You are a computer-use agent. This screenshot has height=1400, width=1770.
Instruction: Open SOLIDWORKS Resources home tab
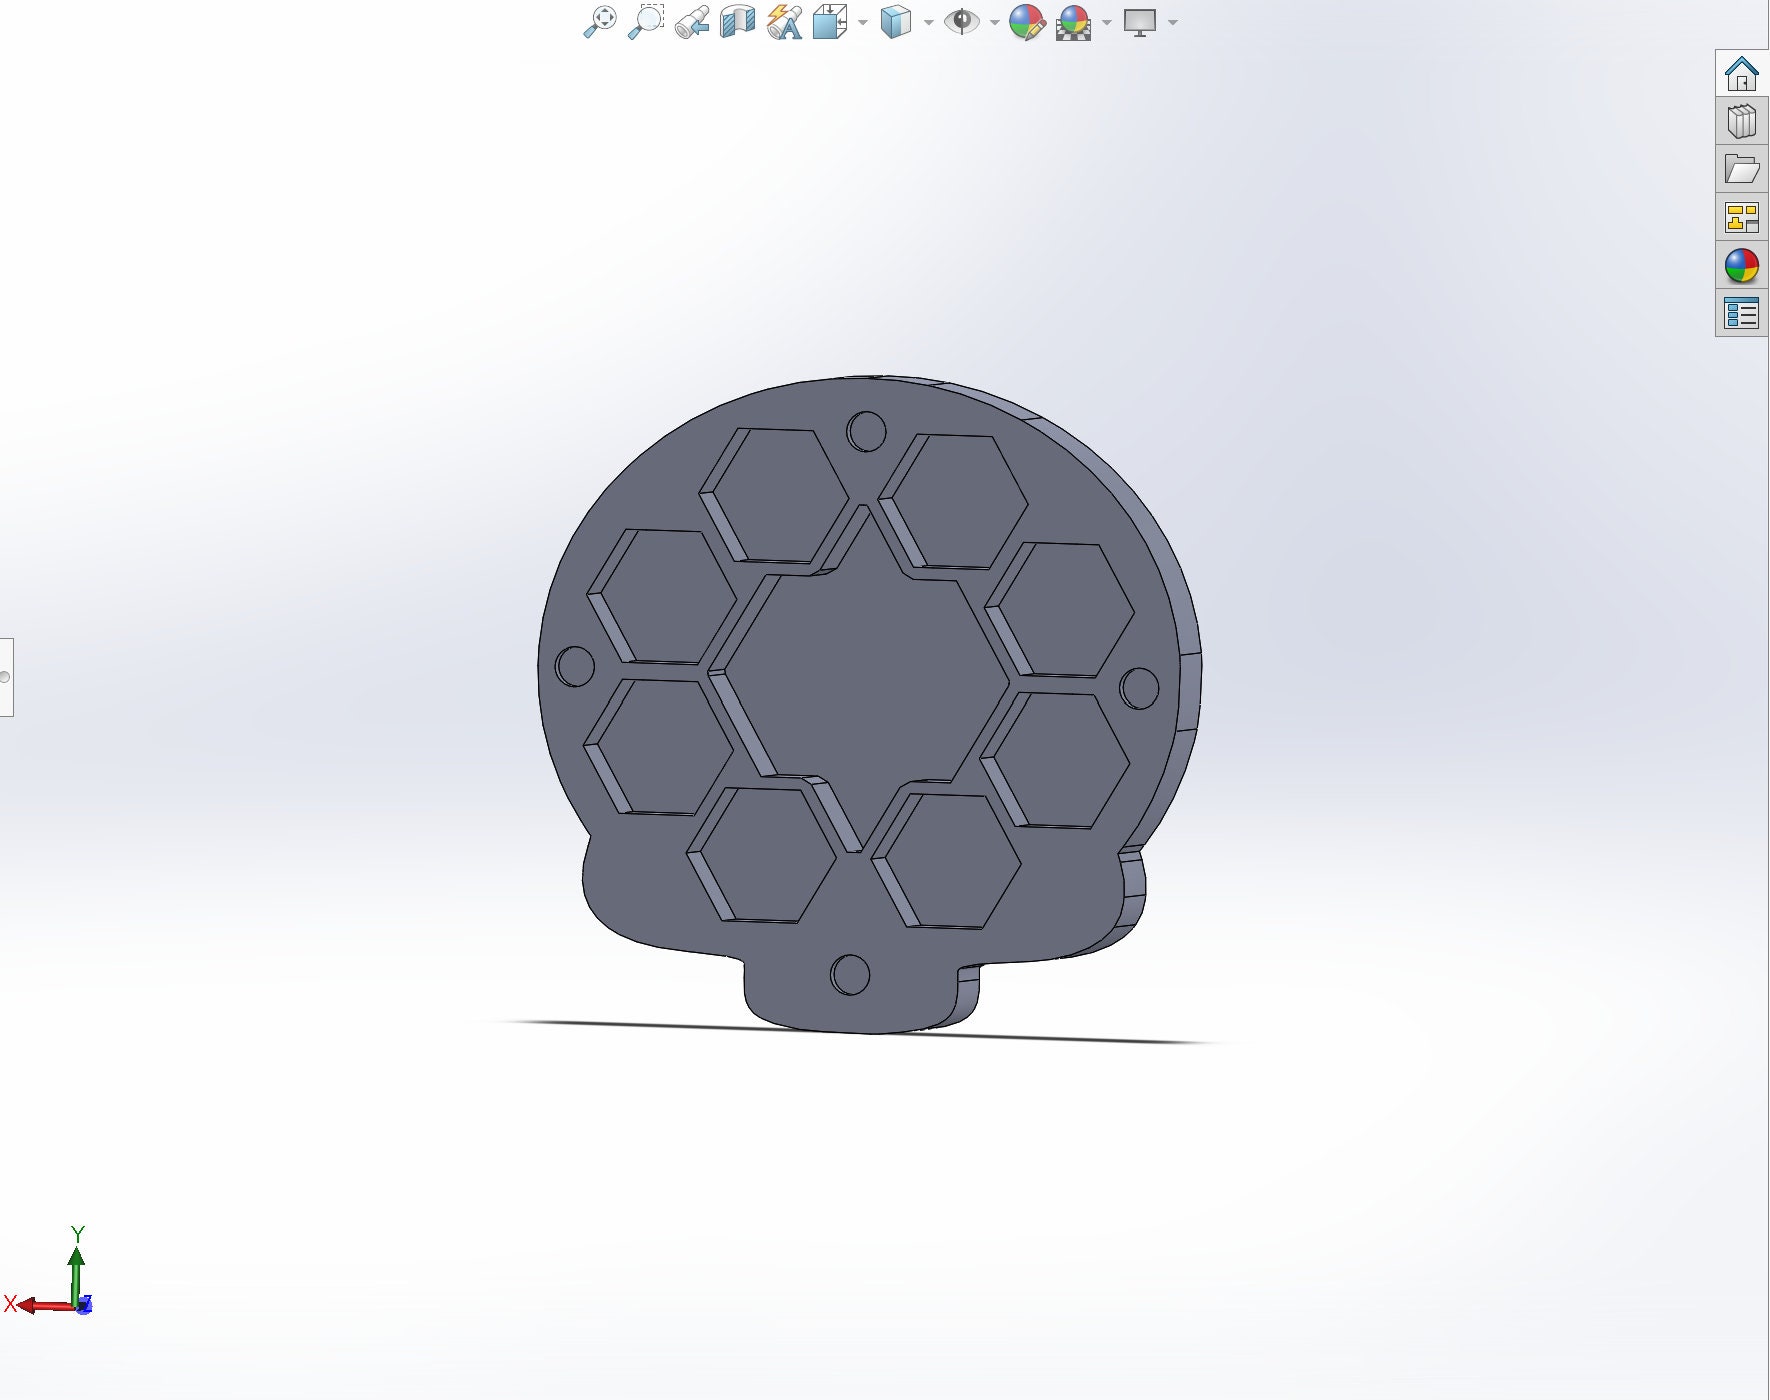click(x=1741, y=74)
